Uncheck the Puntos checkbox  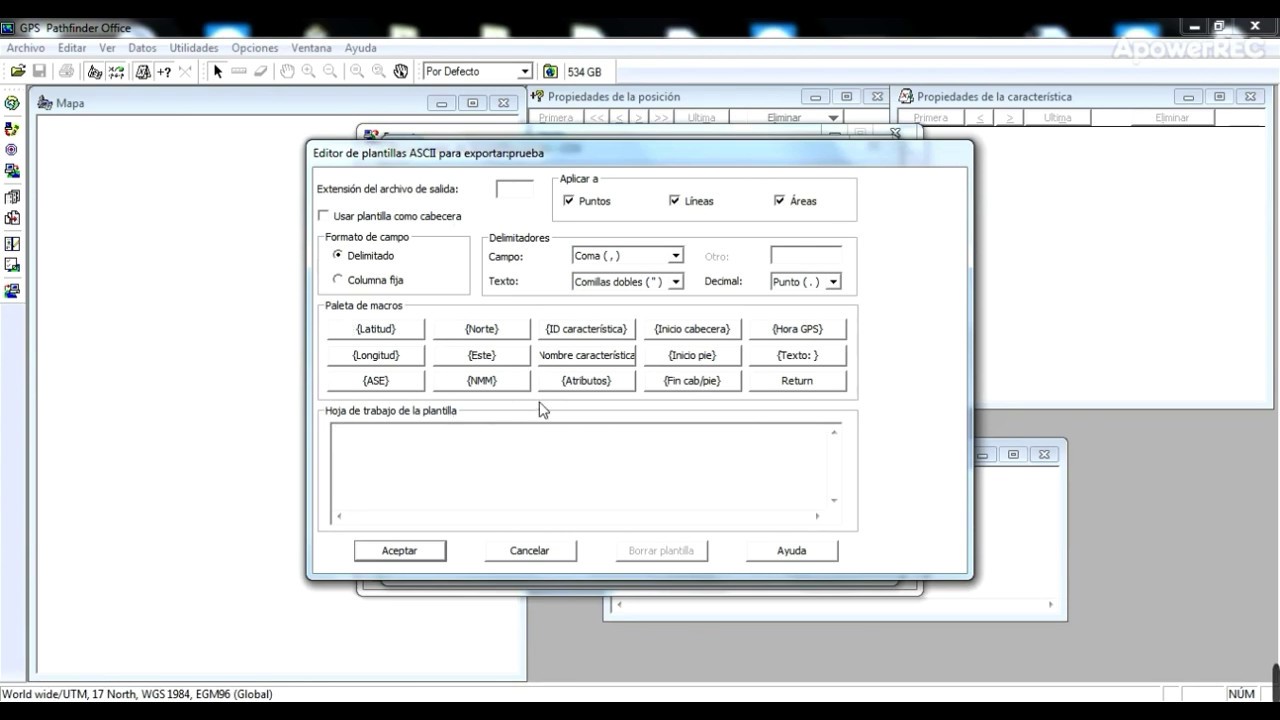tap(569, 201)
